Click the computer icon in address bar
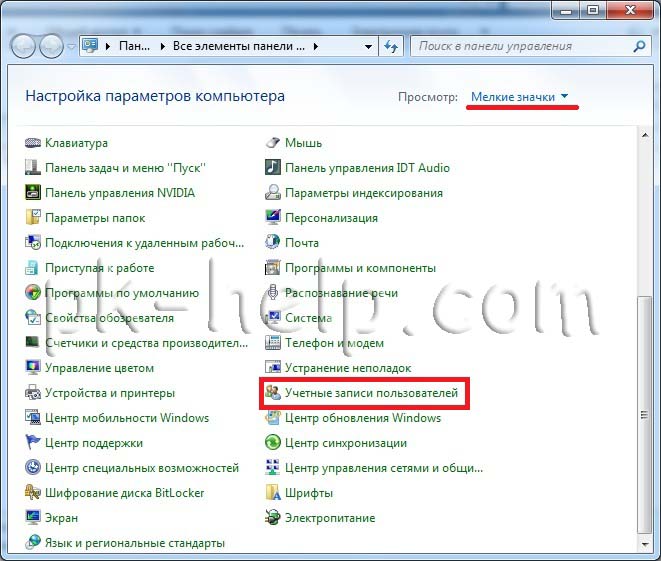Viewport: 661px width, 561px height. pos(90,46)
